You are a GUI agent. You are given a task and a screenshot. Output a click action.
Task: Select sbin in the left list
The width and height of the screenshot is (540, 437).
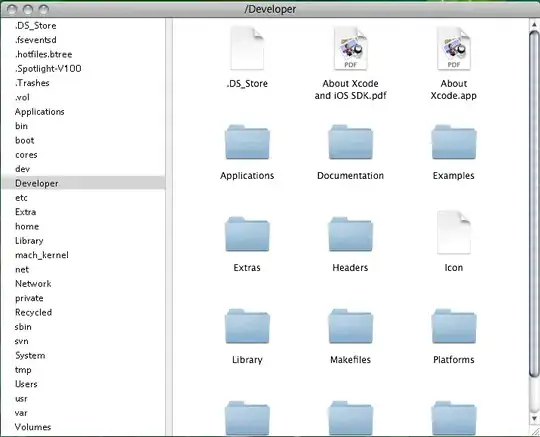tap(23, 327)
